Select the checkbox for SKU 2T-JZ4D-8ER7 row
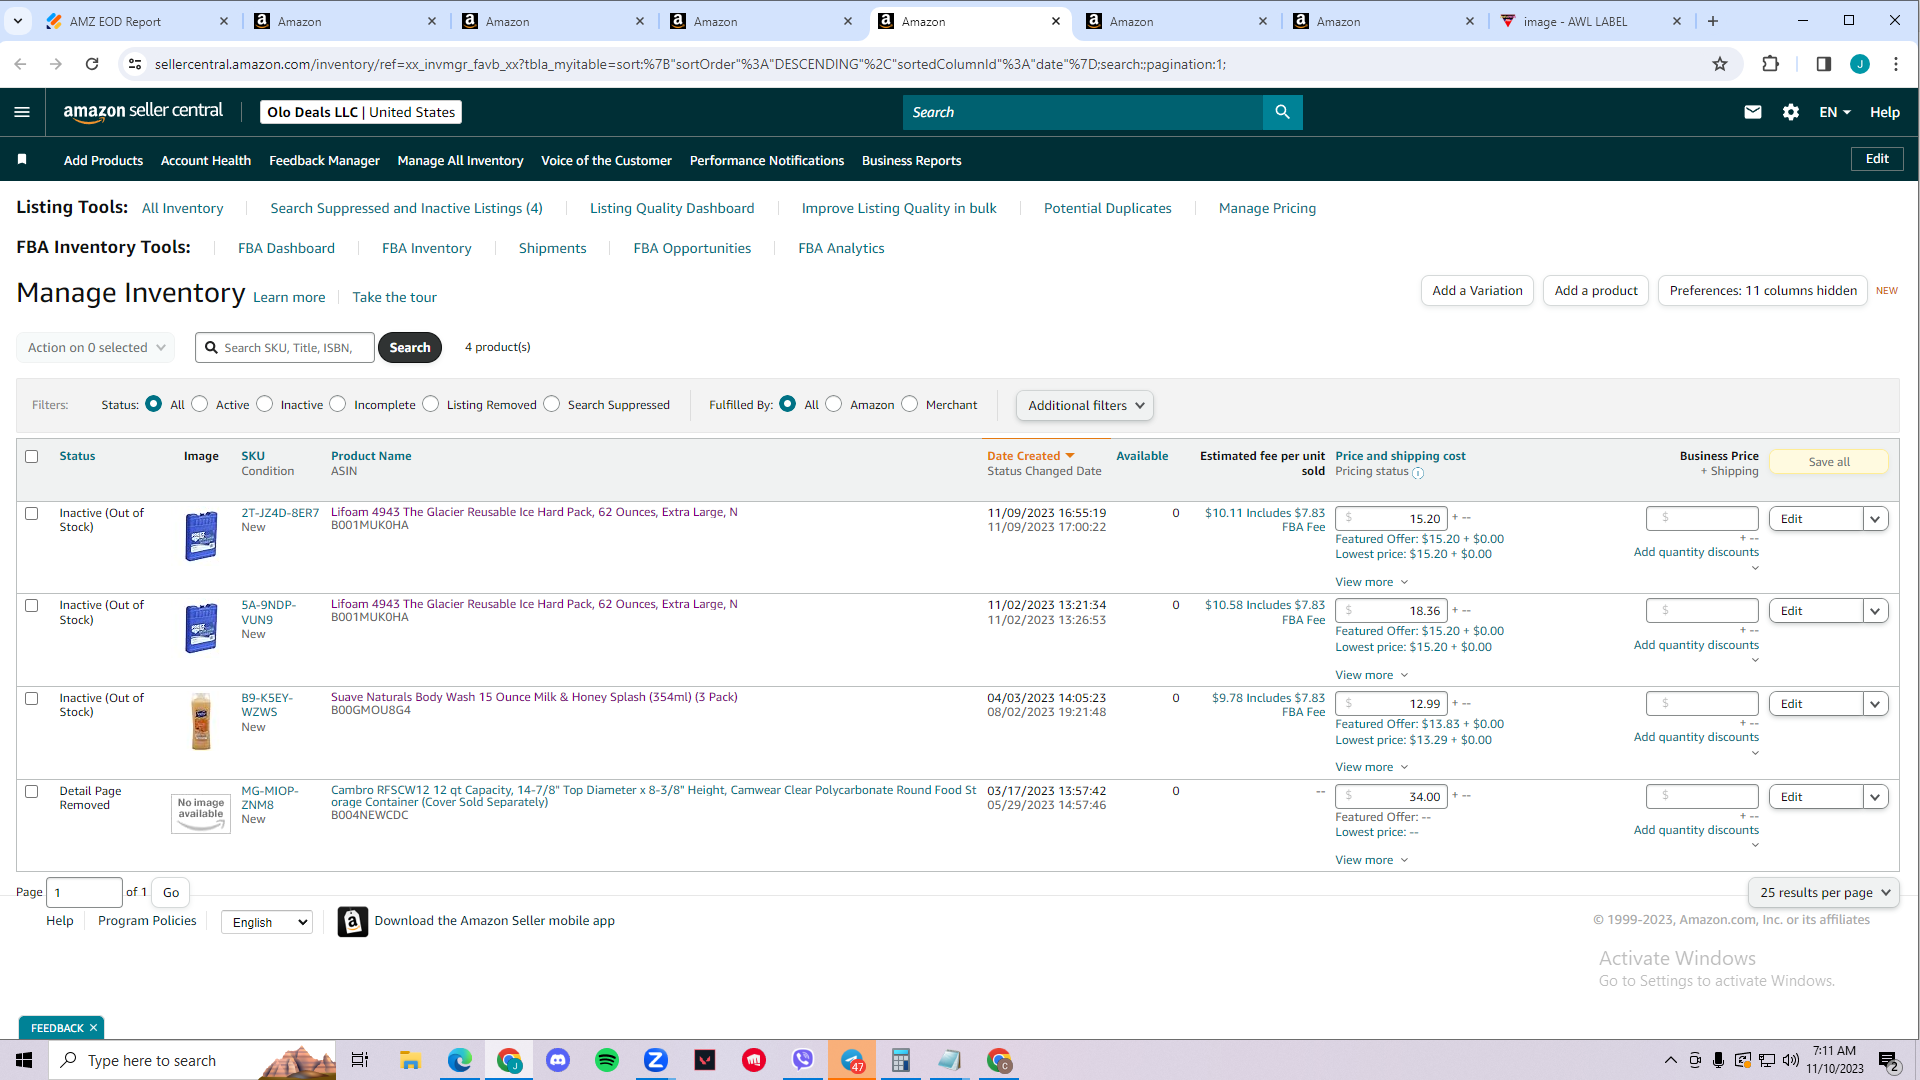 pos(32,514)
